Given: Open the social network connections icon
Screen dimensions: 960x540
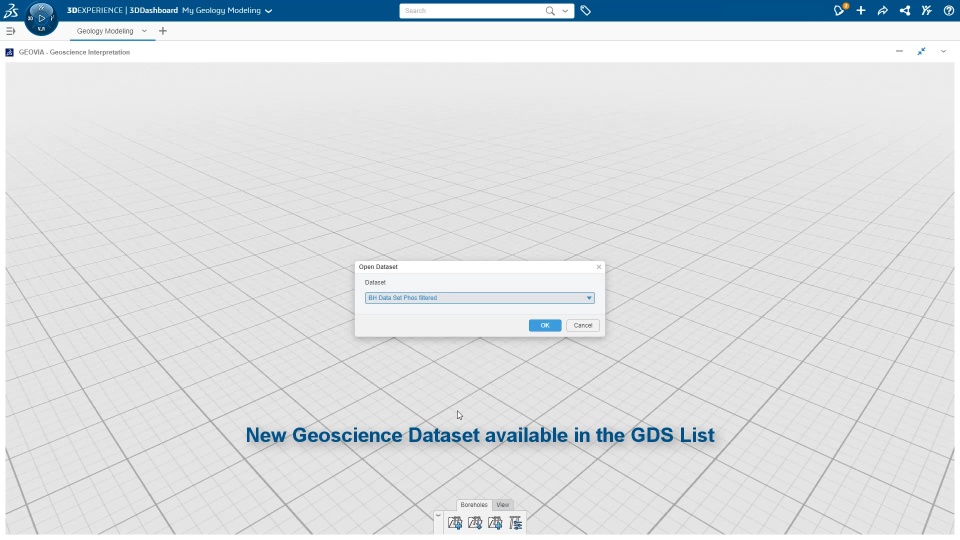Looking at the screenshot, I should point(904,10).
